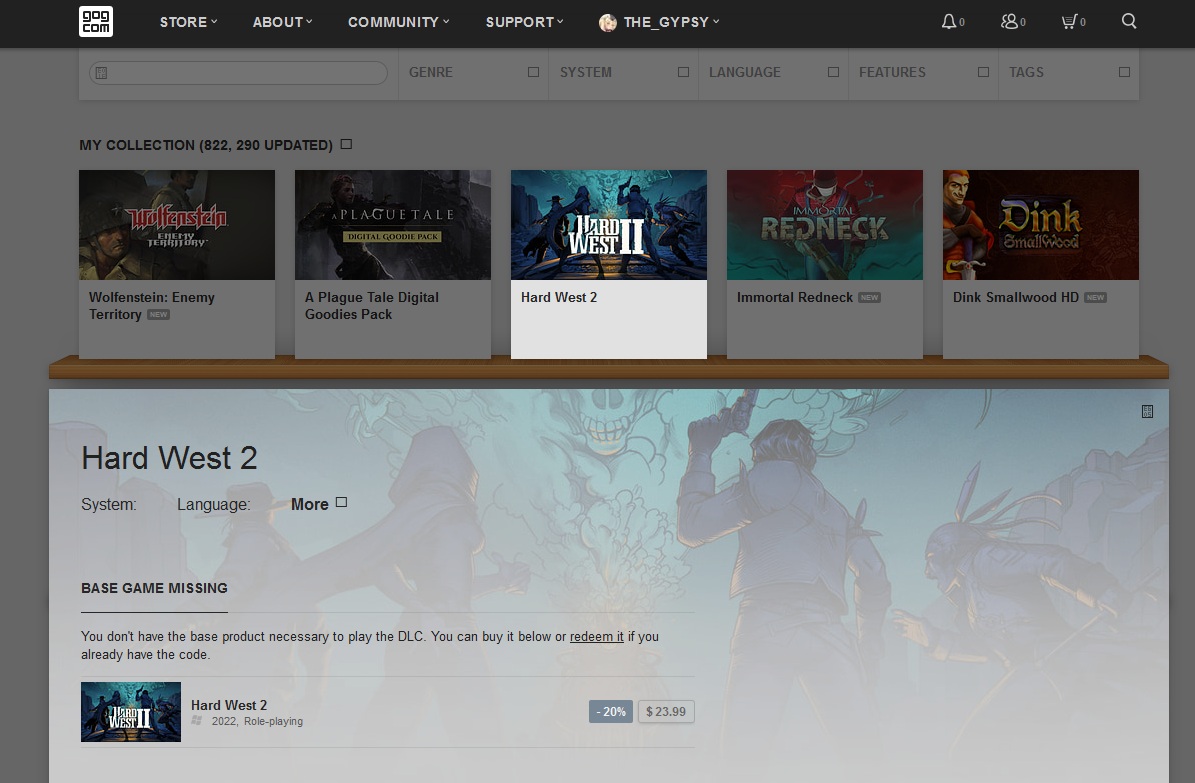Click the NEW badge on the Wolfenstein card
Screen dimensions: 1195x783
[159, 314]
